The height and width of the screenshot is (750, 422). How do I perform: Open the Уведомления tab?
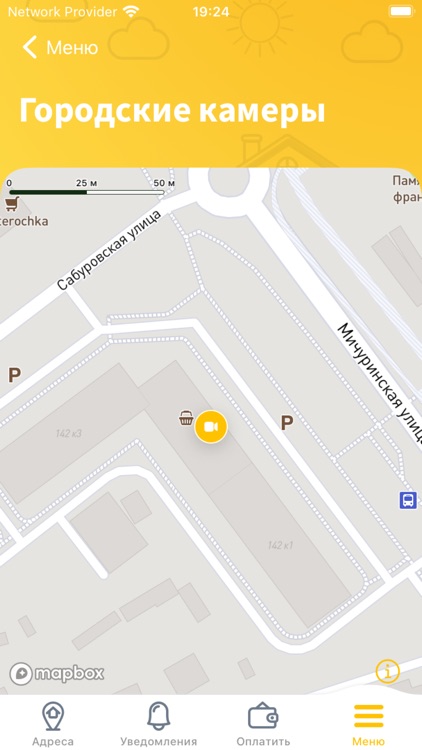(158, 724)
